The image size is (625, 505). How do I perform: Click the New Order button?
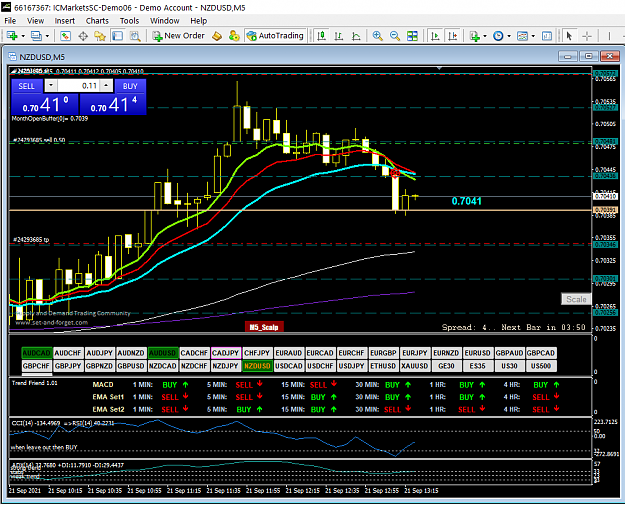179,36
